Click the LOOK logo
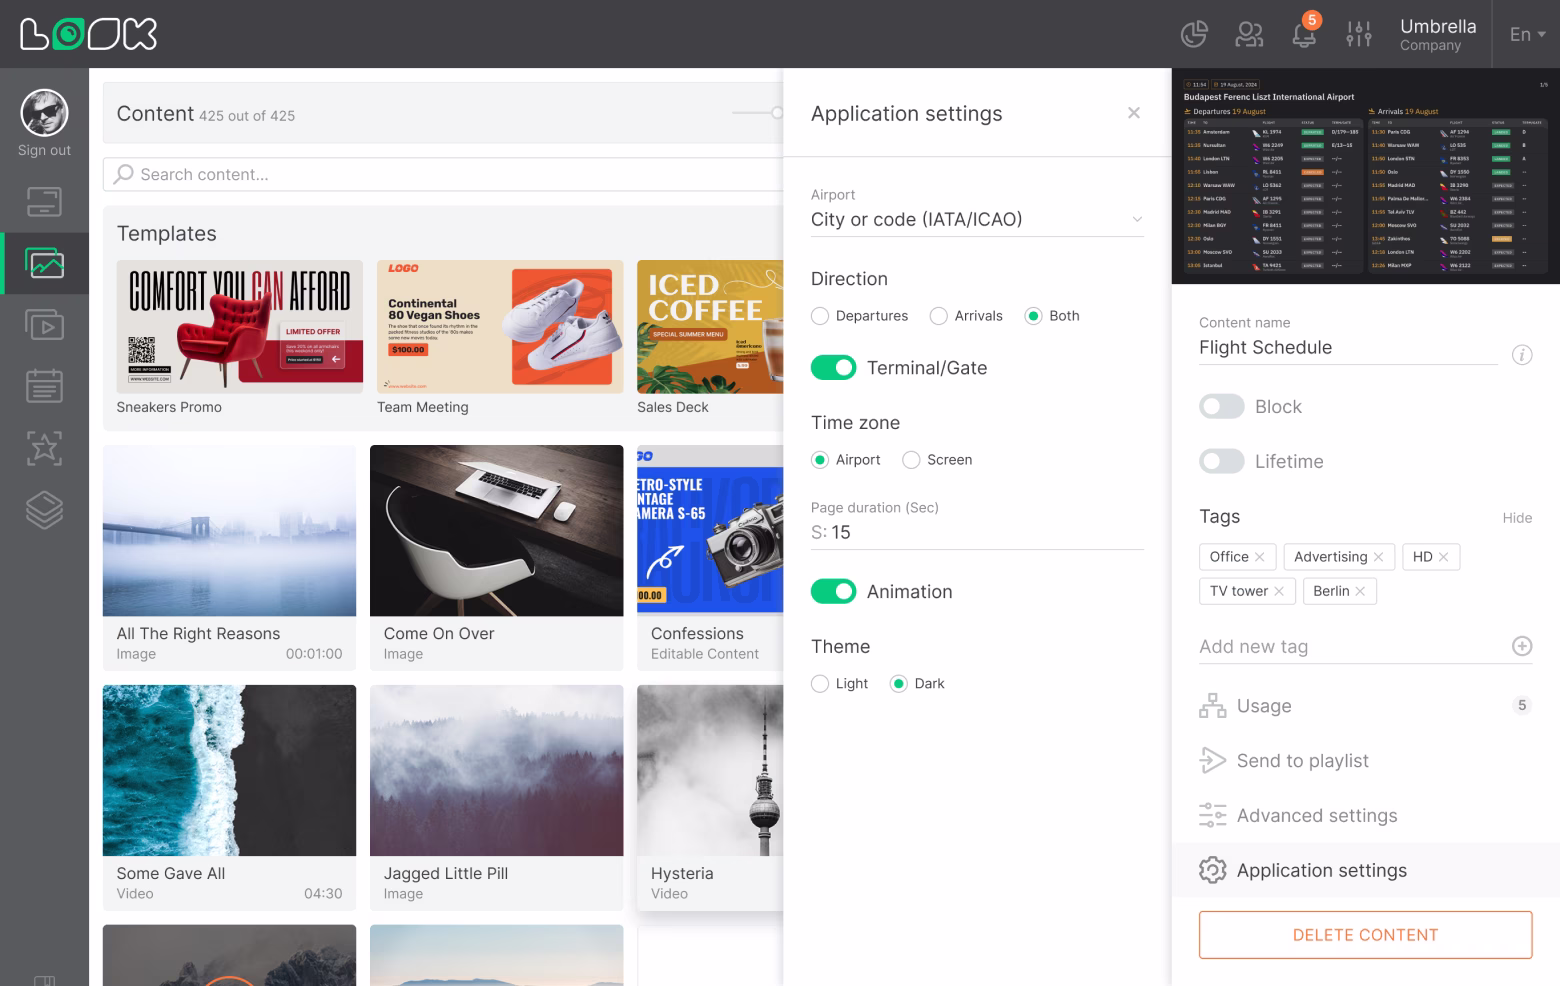The image size is (1560, 986). point(88,34)
